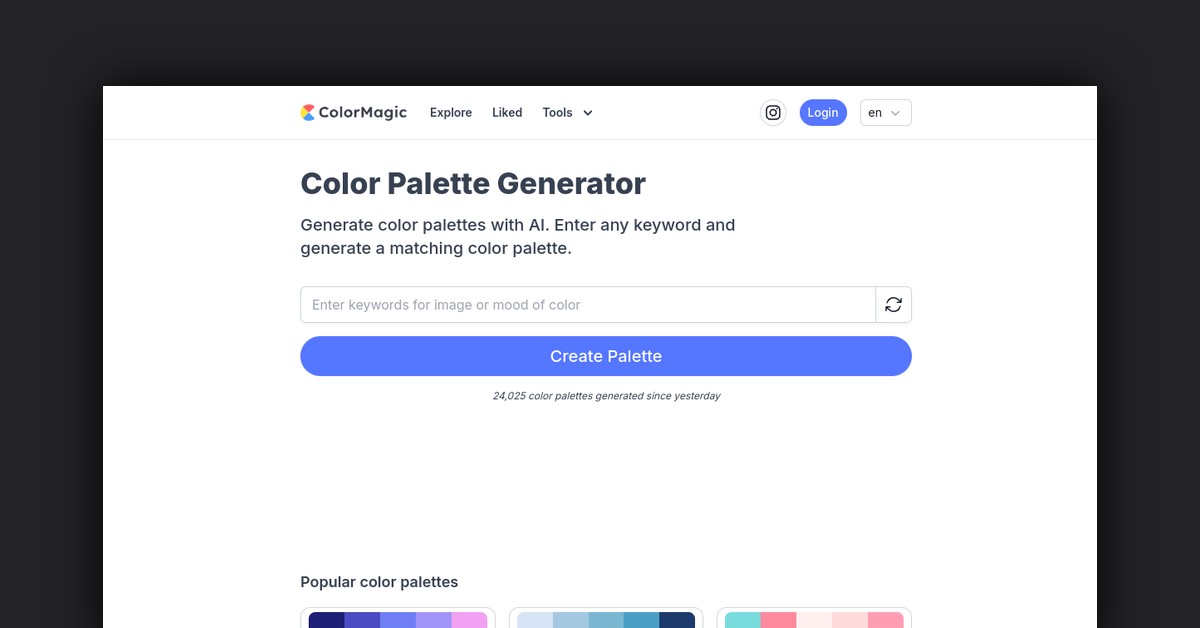Click the keyword input field
Screen dimensions: 1200x628
(x=588, y=304)
